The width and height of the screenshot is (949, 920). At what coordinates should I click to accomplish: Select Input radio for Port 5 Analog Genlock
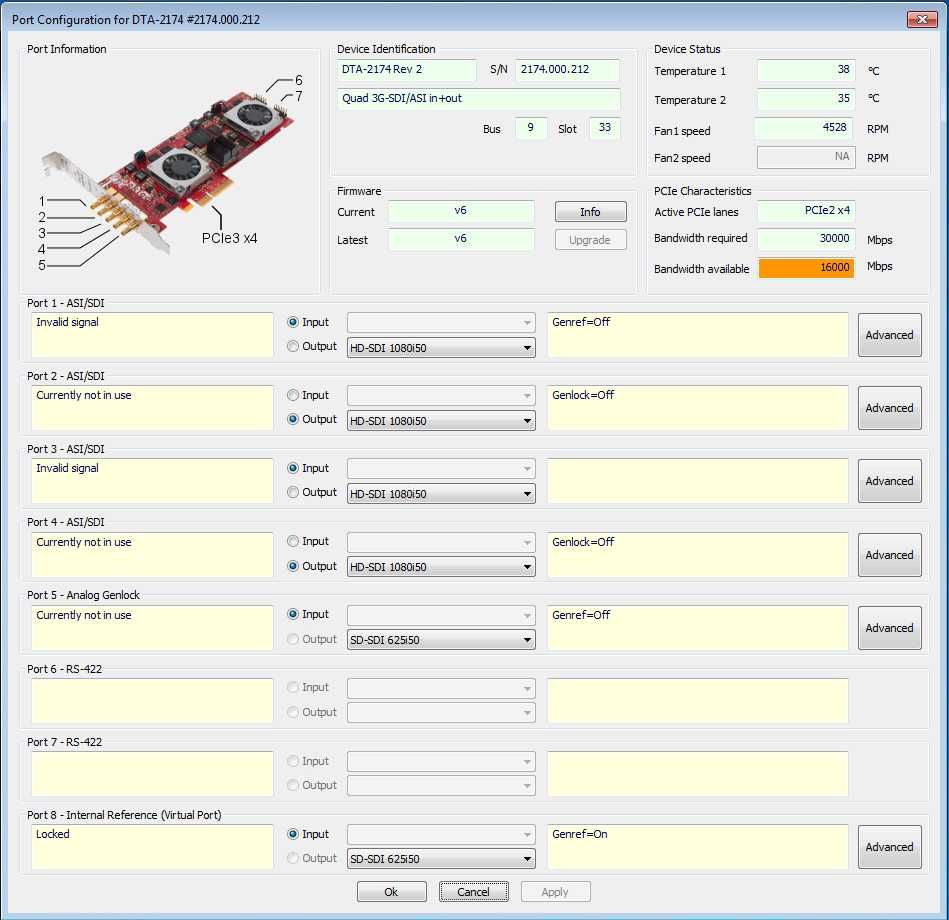[293, 614]
